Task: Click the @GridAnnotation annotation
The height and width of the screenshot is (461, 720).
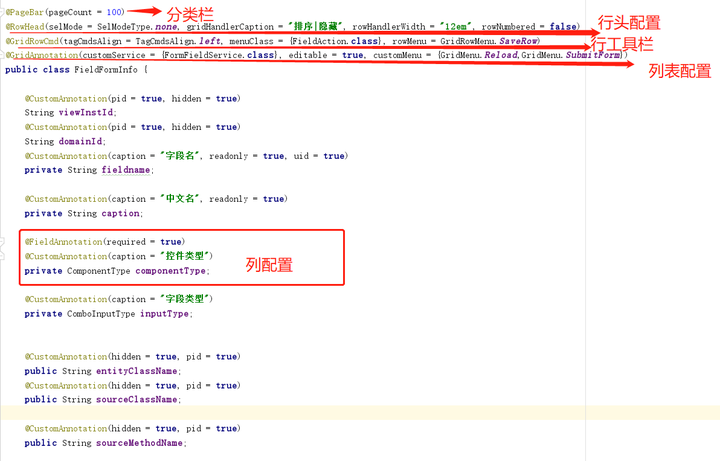Action: click(42, 55)
